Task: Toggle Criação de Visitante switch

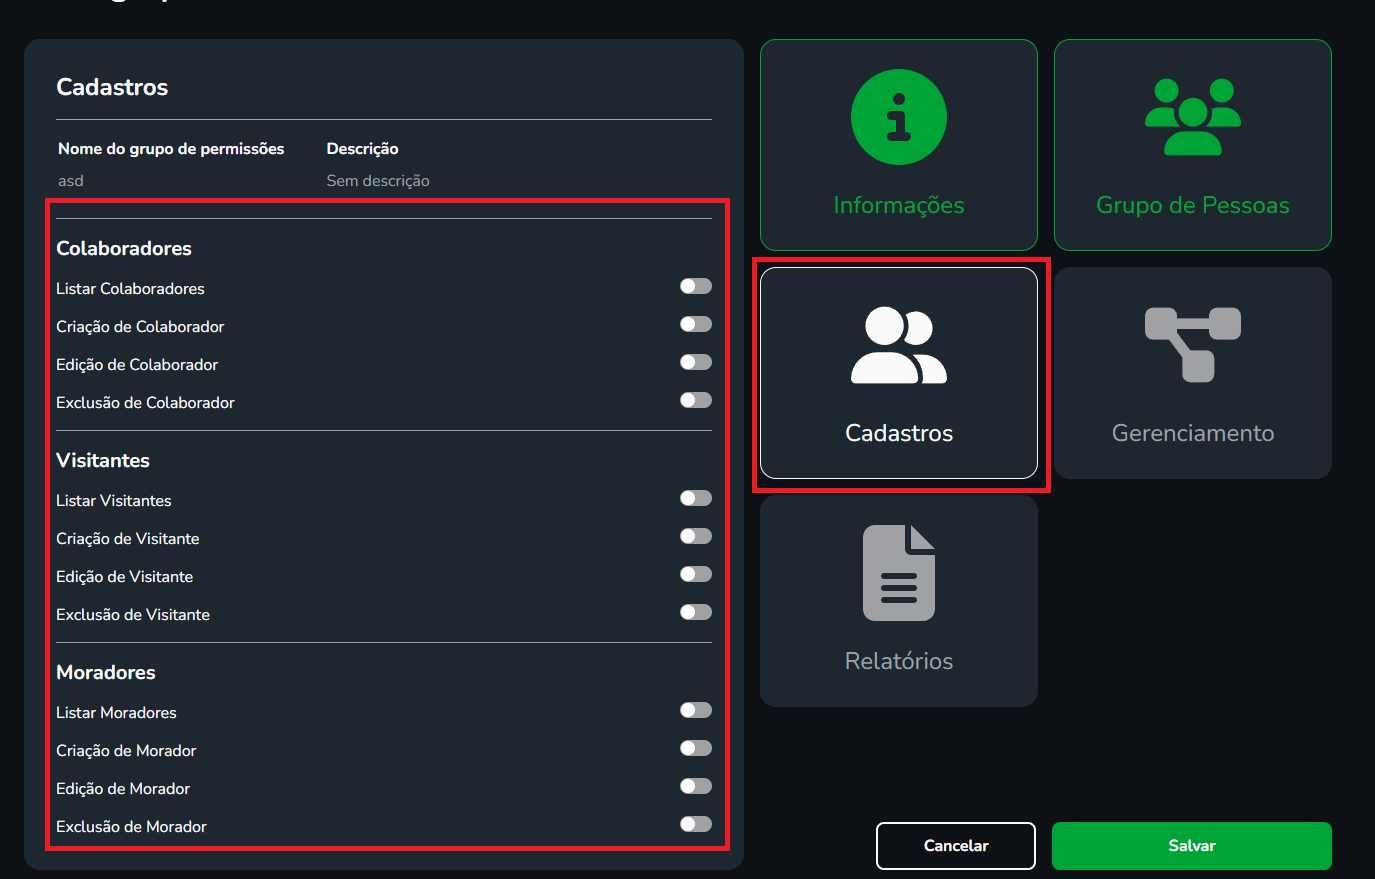Action: [x=695, y=537]
